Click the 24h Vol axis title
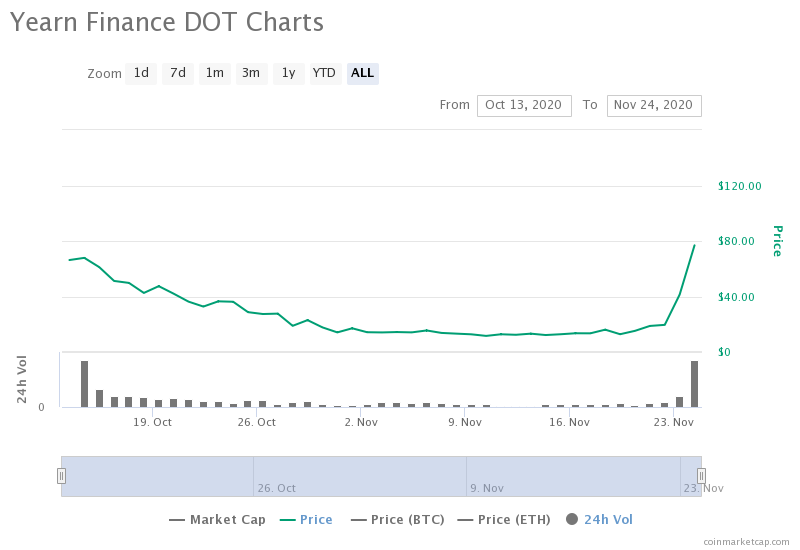 point(21,379)
